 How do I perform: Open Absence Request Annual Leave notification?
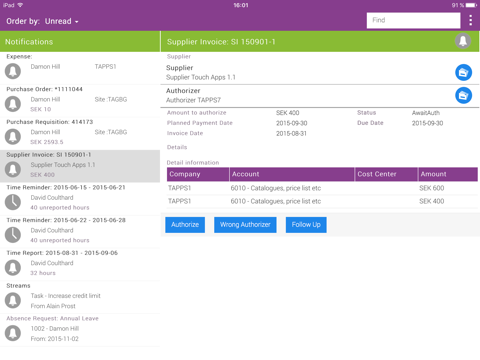point(80,330)
